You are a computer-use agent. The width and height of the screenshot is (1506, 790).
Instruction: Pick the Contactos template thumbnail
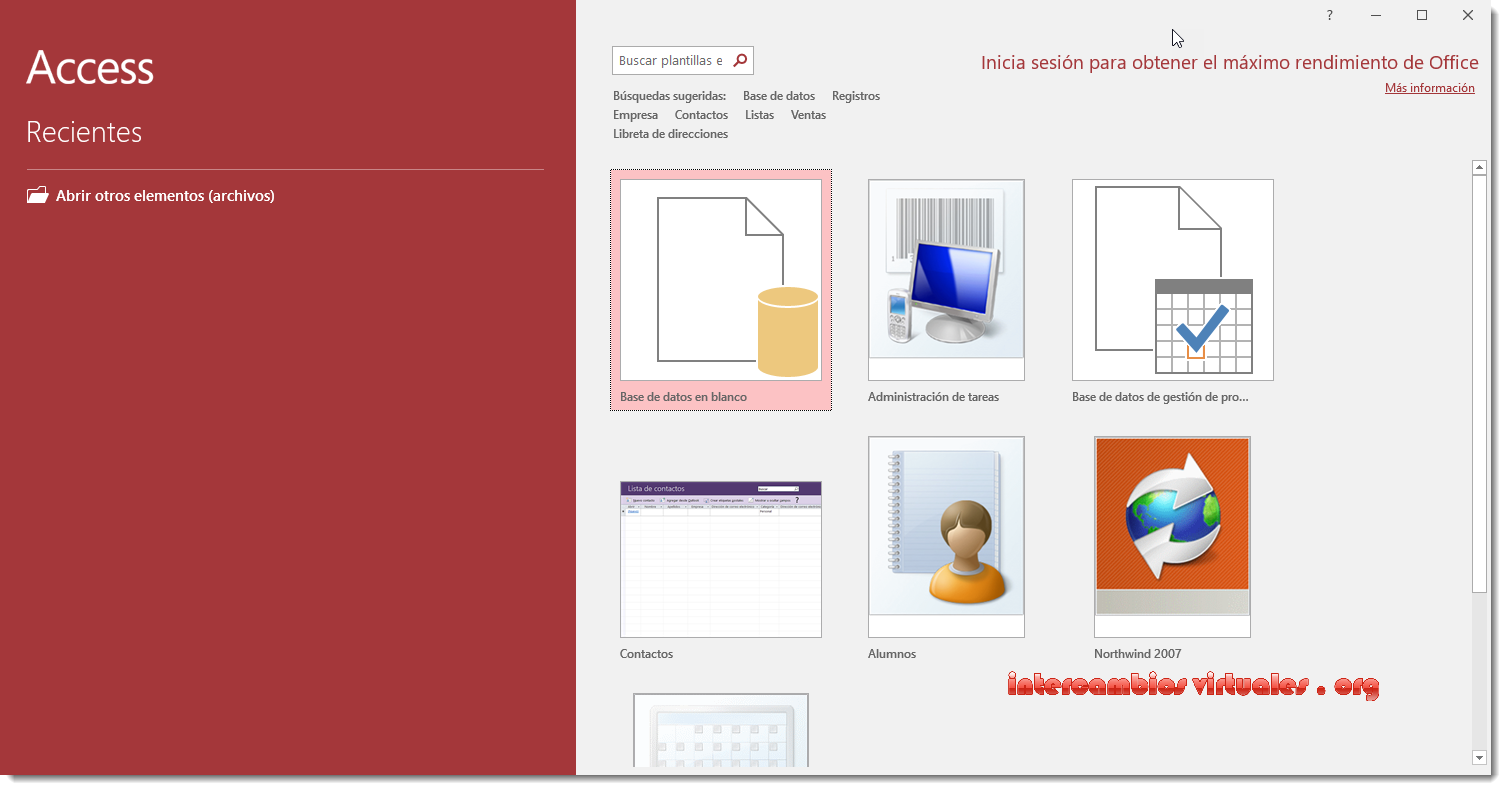click(720, 559)
